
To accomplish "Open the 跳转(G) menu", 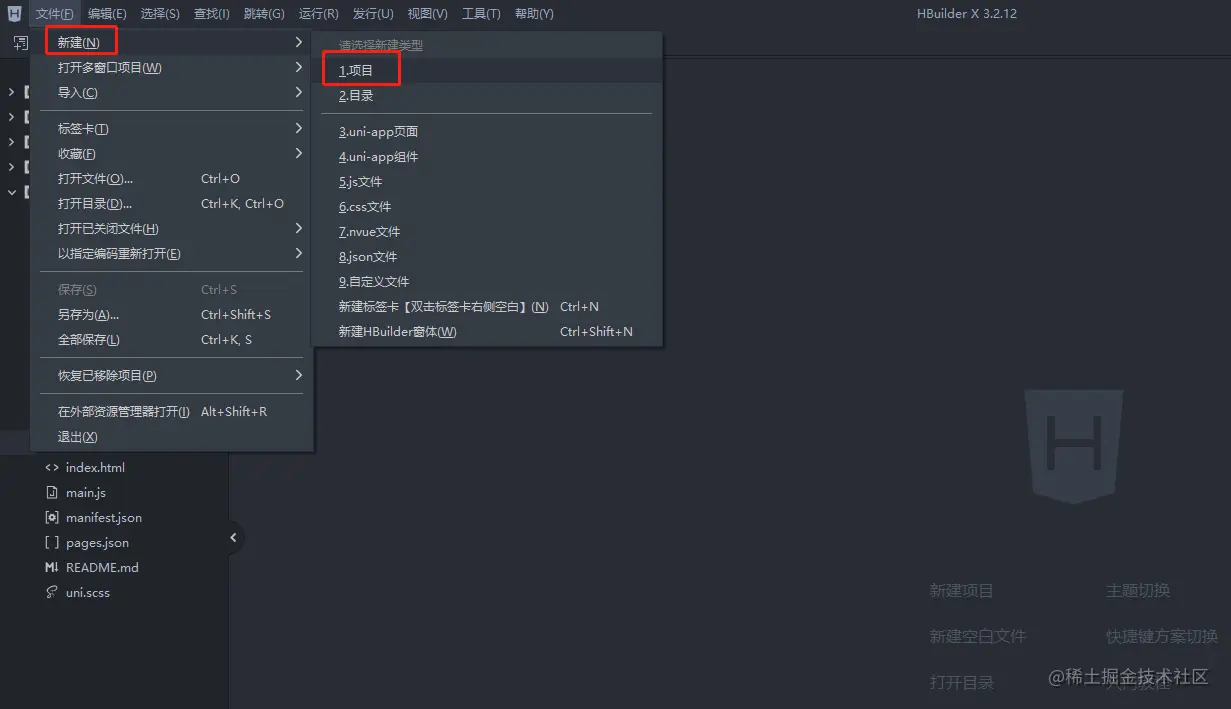I will click(264, 13).
